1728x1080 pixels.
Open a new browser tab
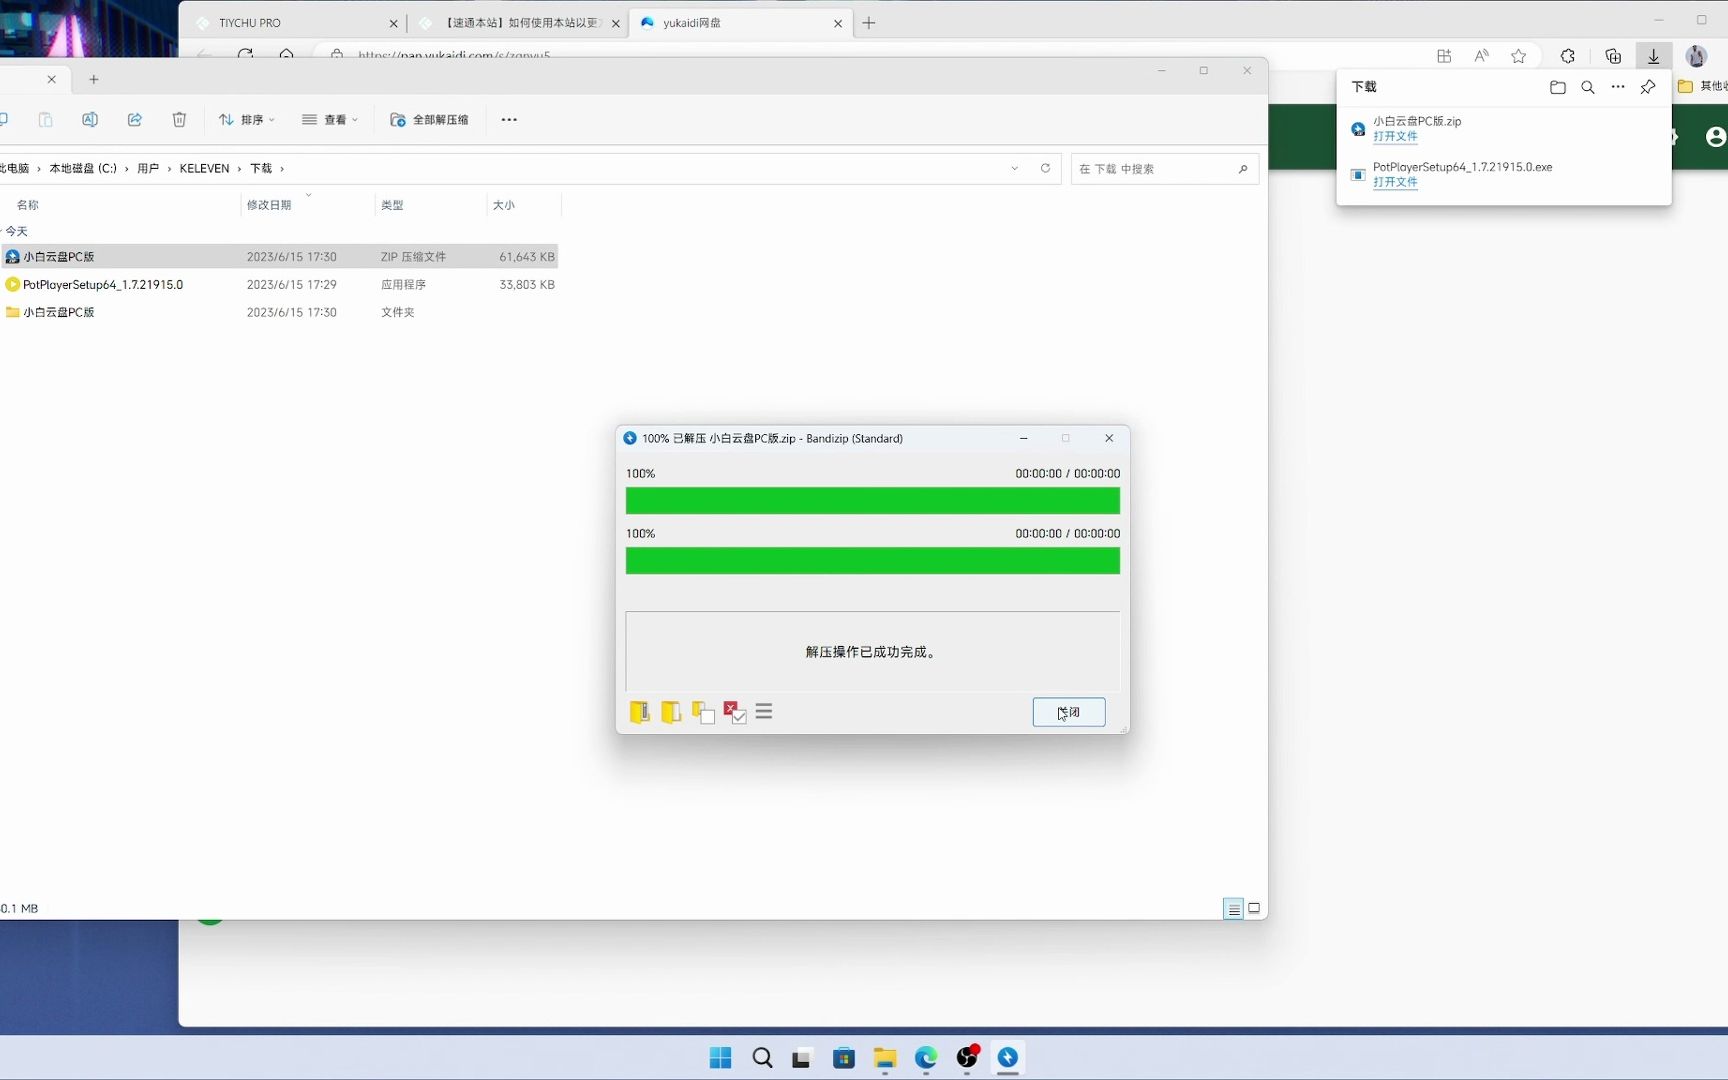(869, 23)
